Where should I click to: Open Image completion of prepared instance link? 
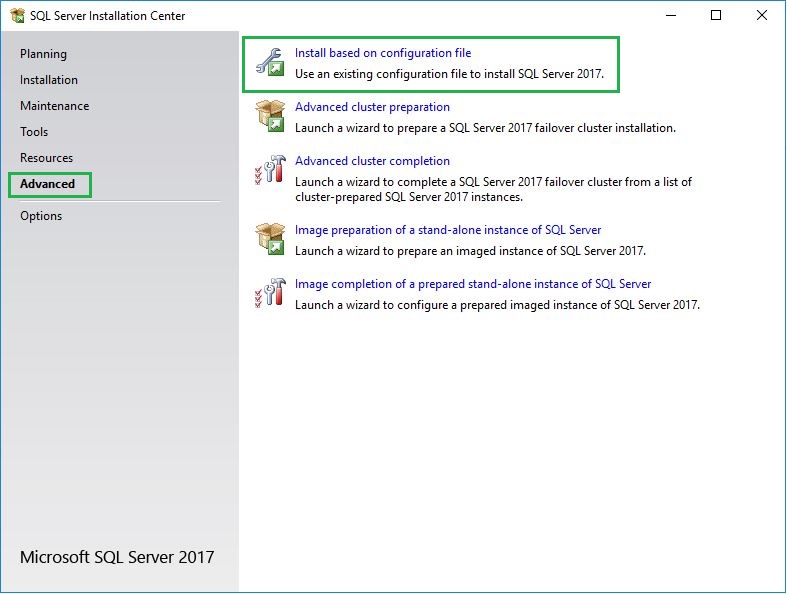[473, 284]
